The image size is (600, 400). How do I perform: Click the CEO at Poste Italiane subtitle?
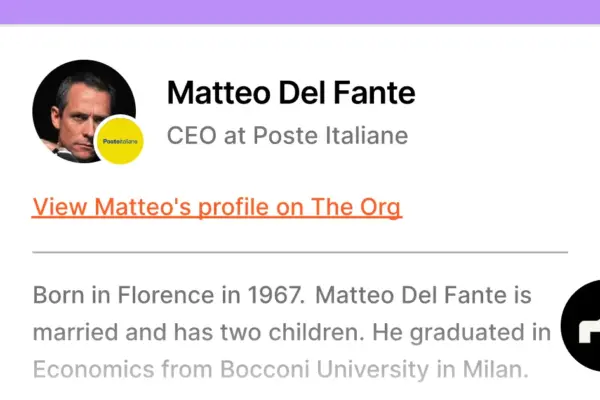click(x=287, y=135)
